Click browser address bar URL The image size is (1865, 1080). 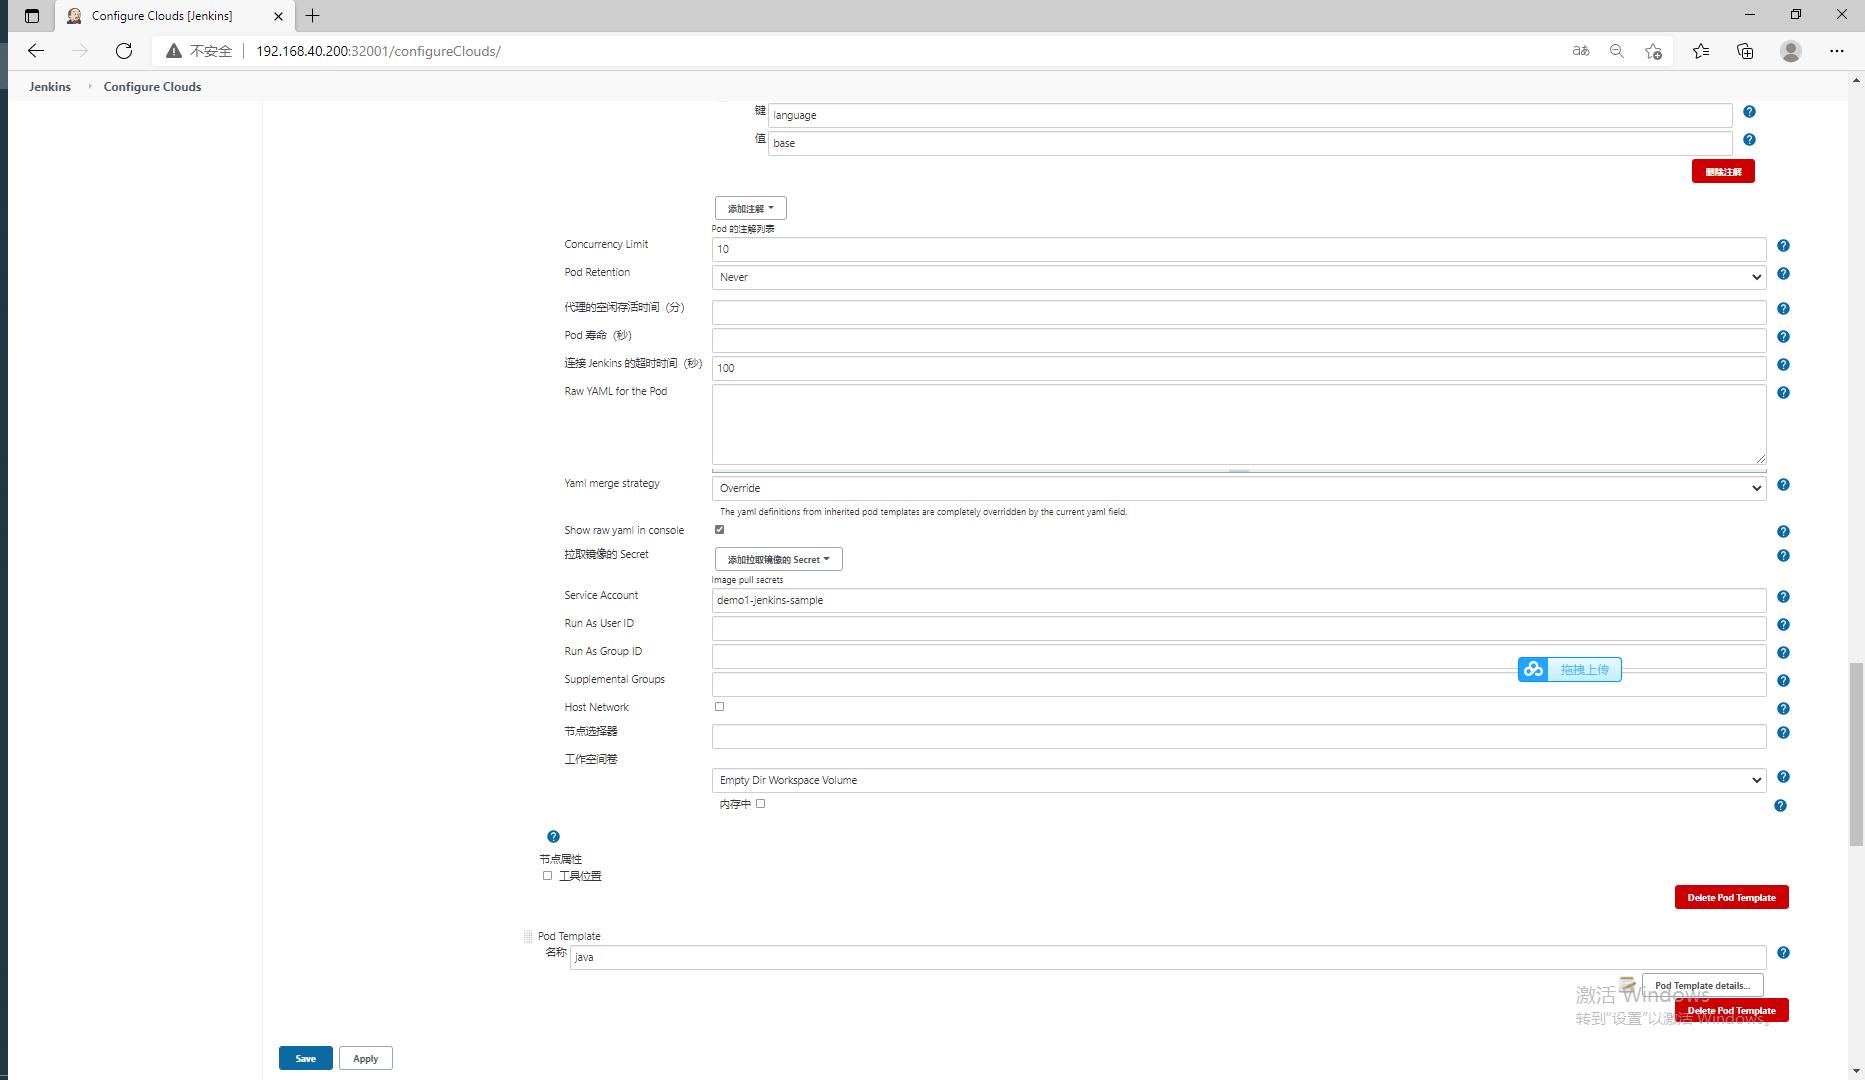coord(378,51)
